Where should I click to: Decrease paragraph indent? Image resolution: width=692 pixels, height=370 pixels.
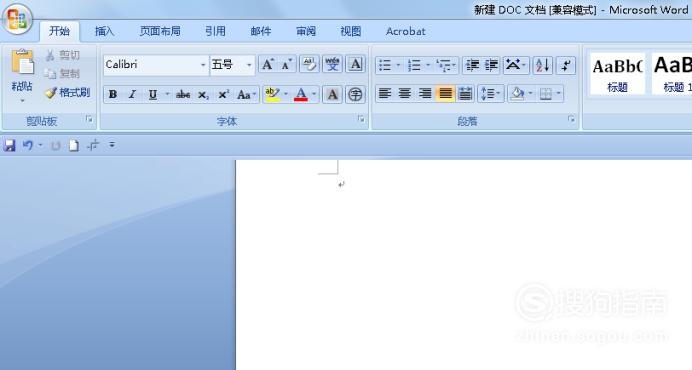pyautogui.click(x=472, y=65)
